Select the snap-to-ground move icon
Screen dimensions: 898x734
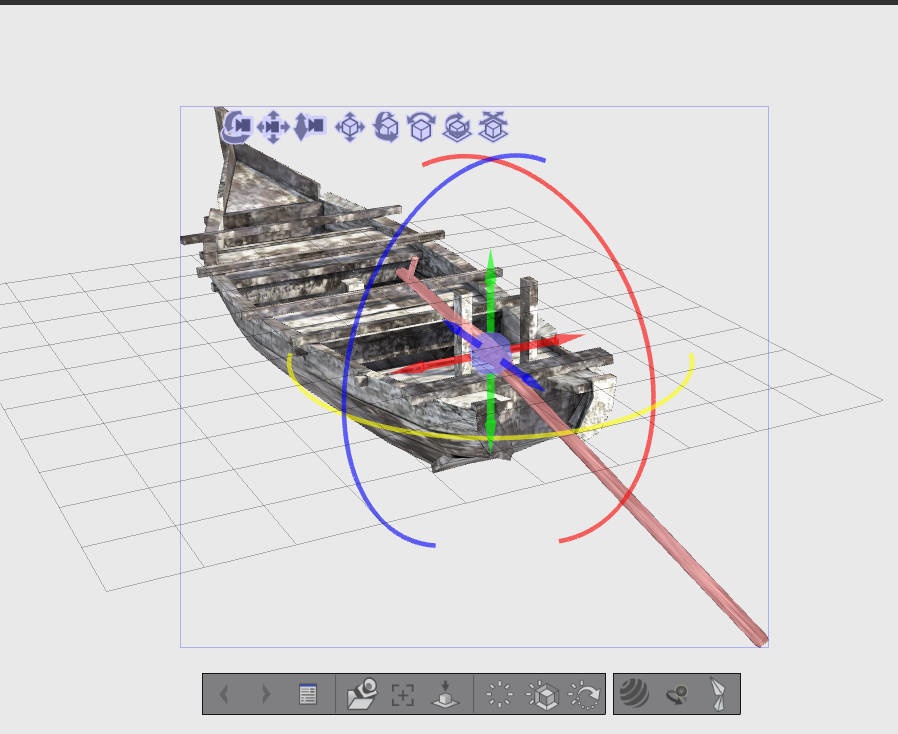click(x=493, y=127)
